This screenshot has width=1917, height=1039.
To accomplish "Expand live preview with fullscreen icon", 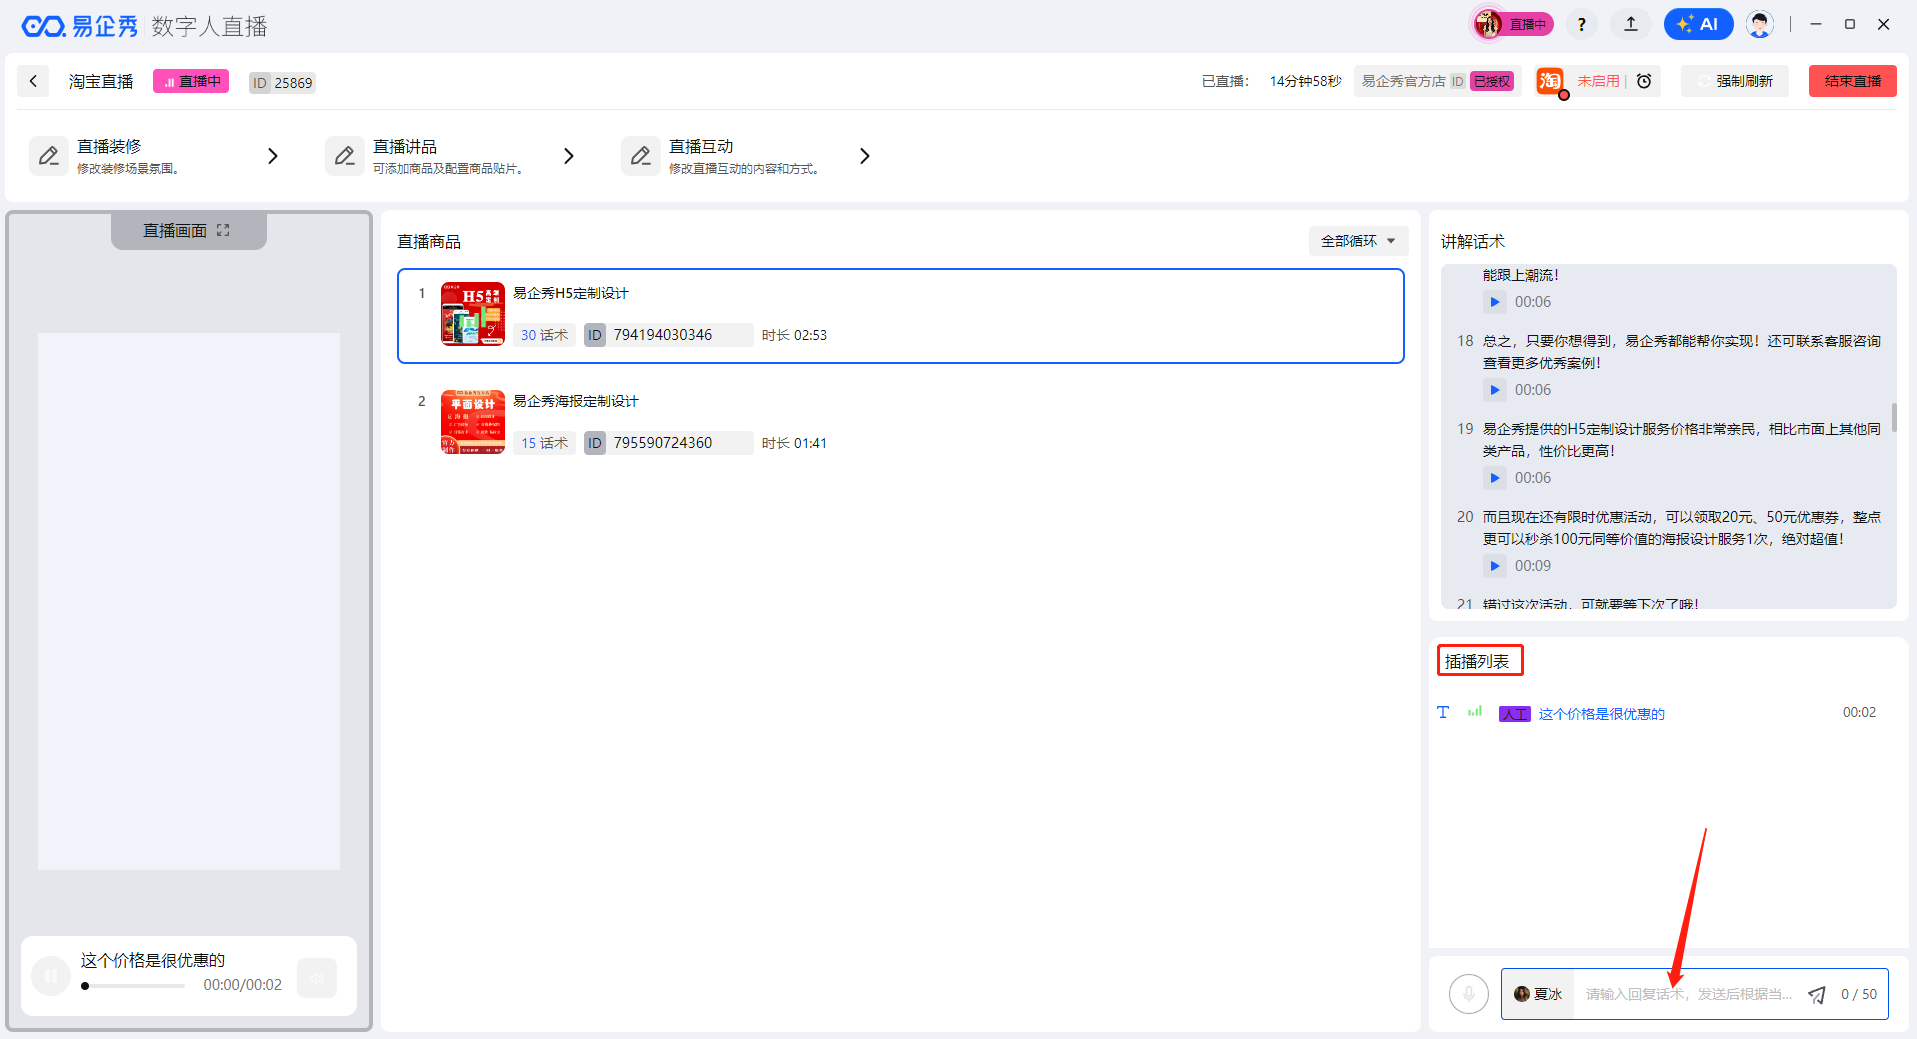I will tap(223, 230).
